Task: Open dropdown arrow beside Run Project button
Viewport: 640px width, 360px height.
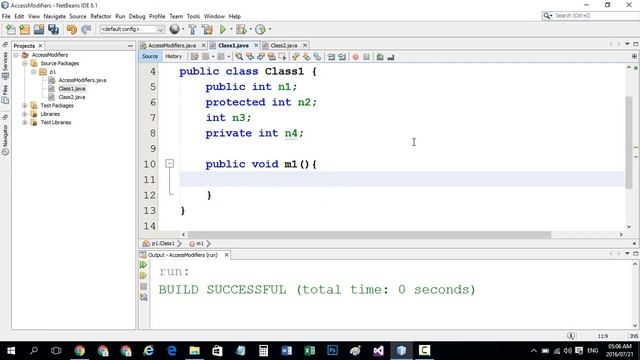Action: click(231, 29)
